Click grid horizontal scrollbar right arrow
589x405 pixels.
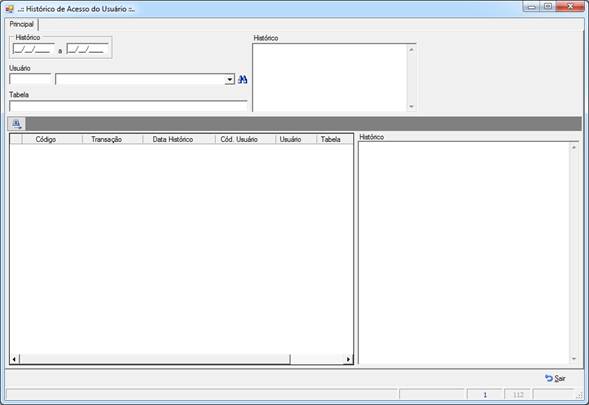click(348, 359)
